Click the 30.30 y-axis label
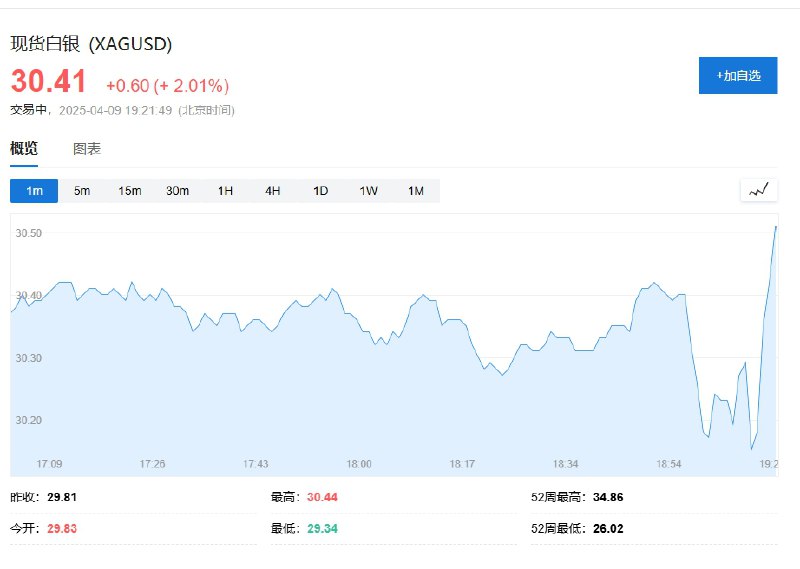 (29, 358)
